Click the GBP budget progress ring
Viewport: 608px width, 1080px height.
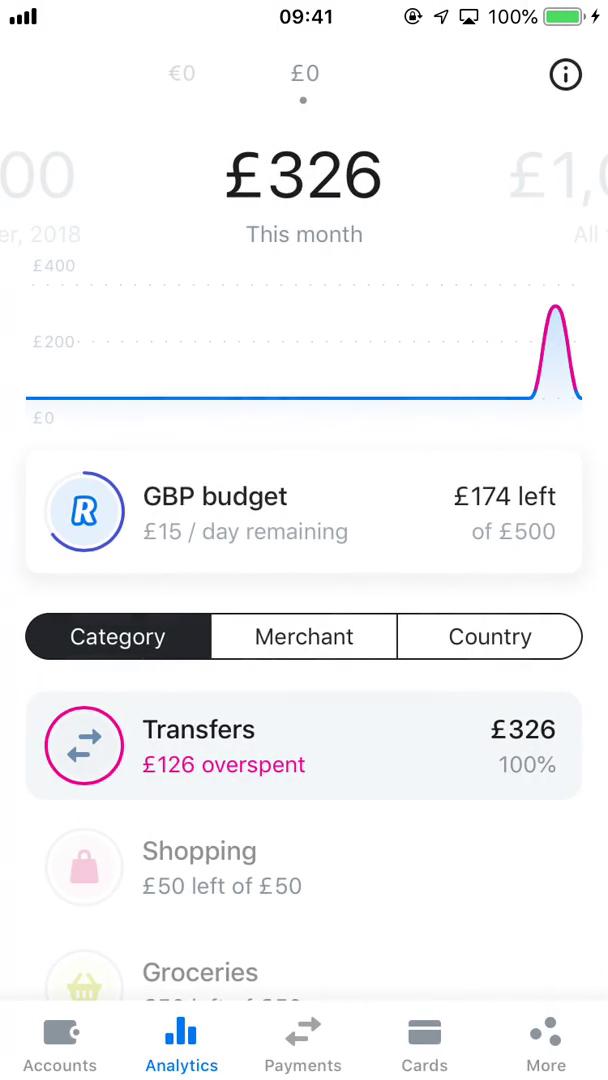tap(85, 512)
